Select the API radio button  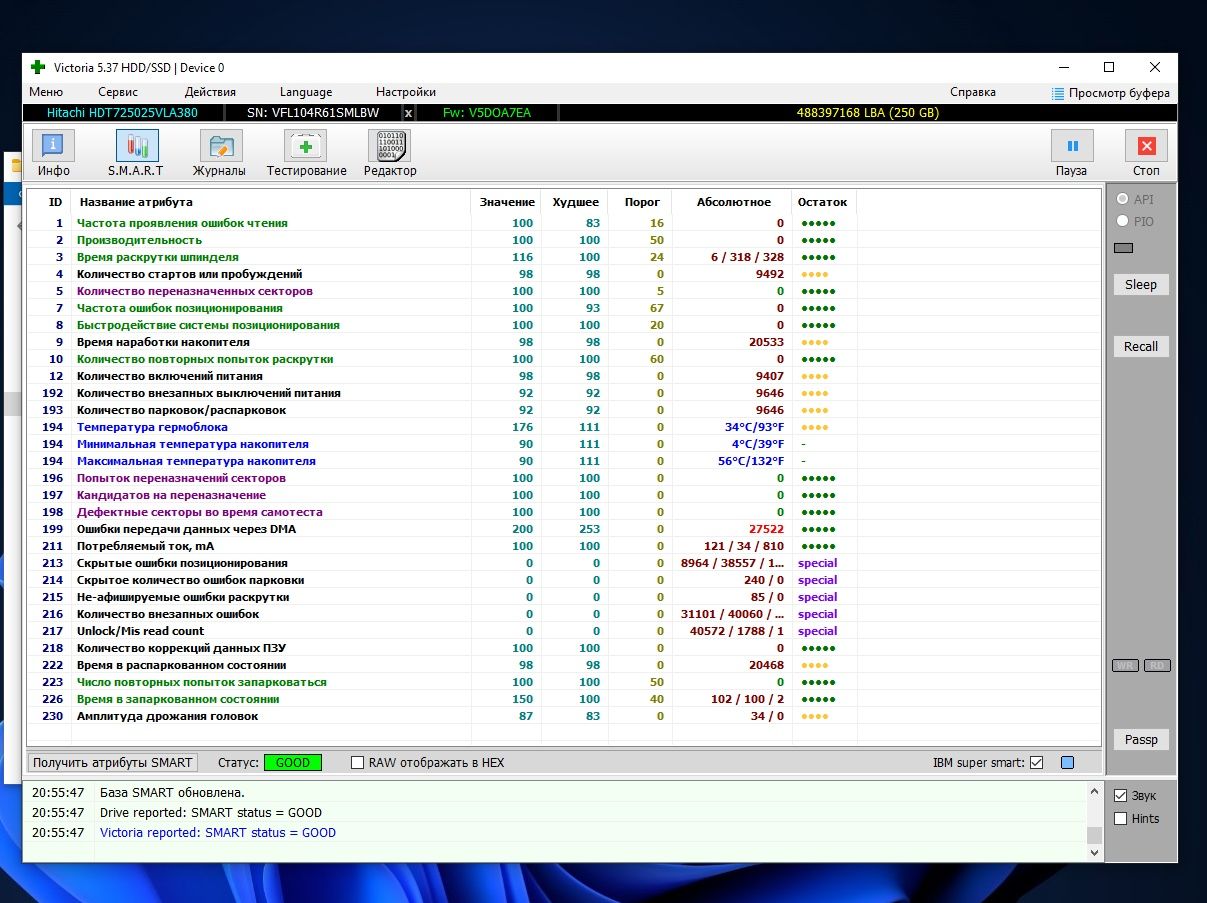coord(1123,199)
